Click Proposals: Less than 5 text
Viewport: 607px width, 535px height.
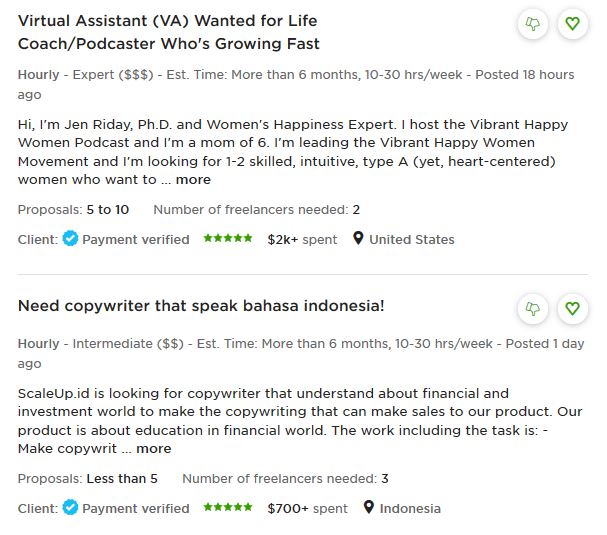(x=87, y=479)
